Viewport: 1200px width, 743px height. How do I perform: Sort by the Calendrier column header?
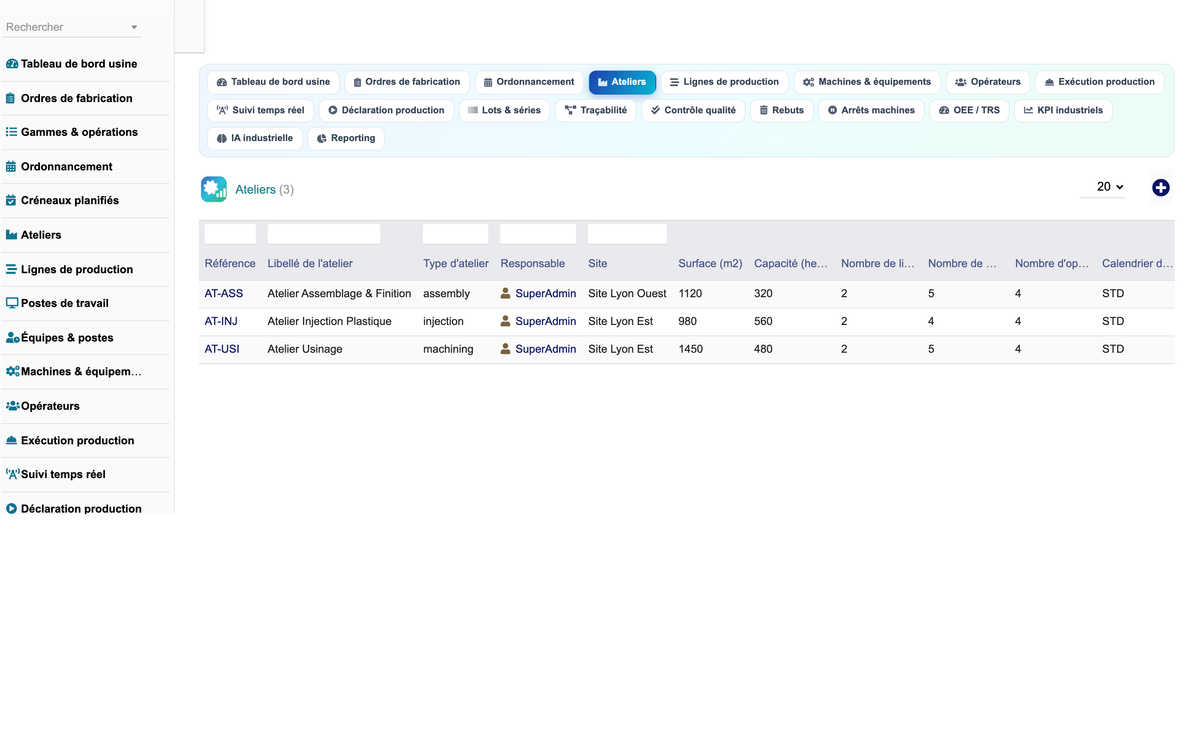(1138, 263)
